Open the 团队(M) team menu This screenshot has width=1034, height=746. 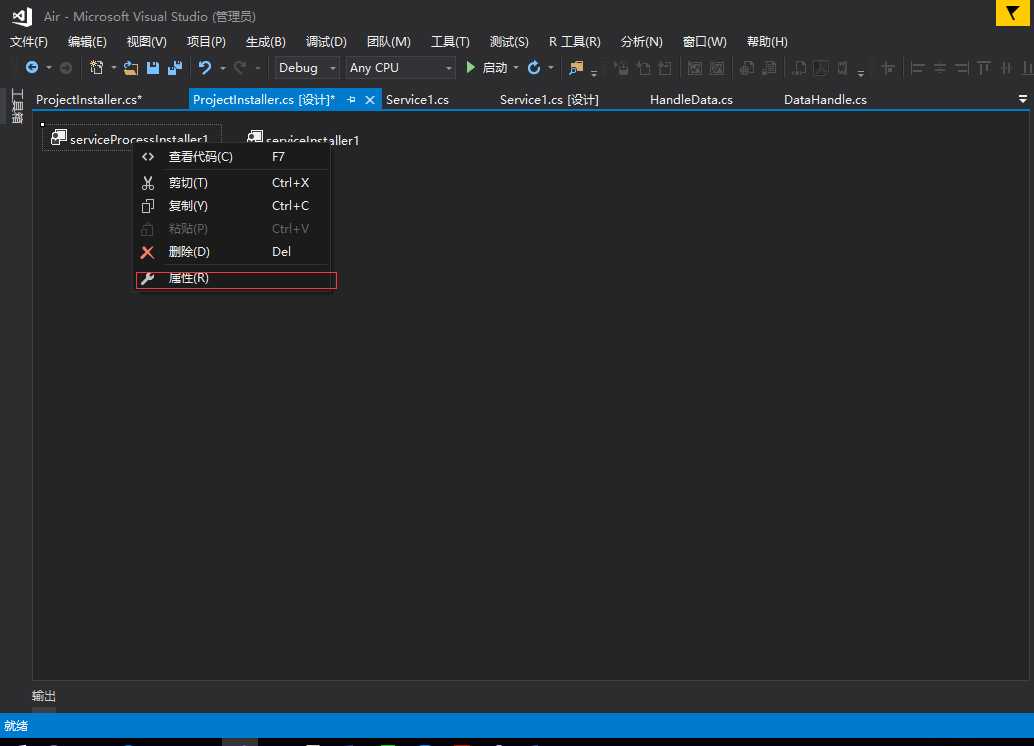click(x=388, y=42)
